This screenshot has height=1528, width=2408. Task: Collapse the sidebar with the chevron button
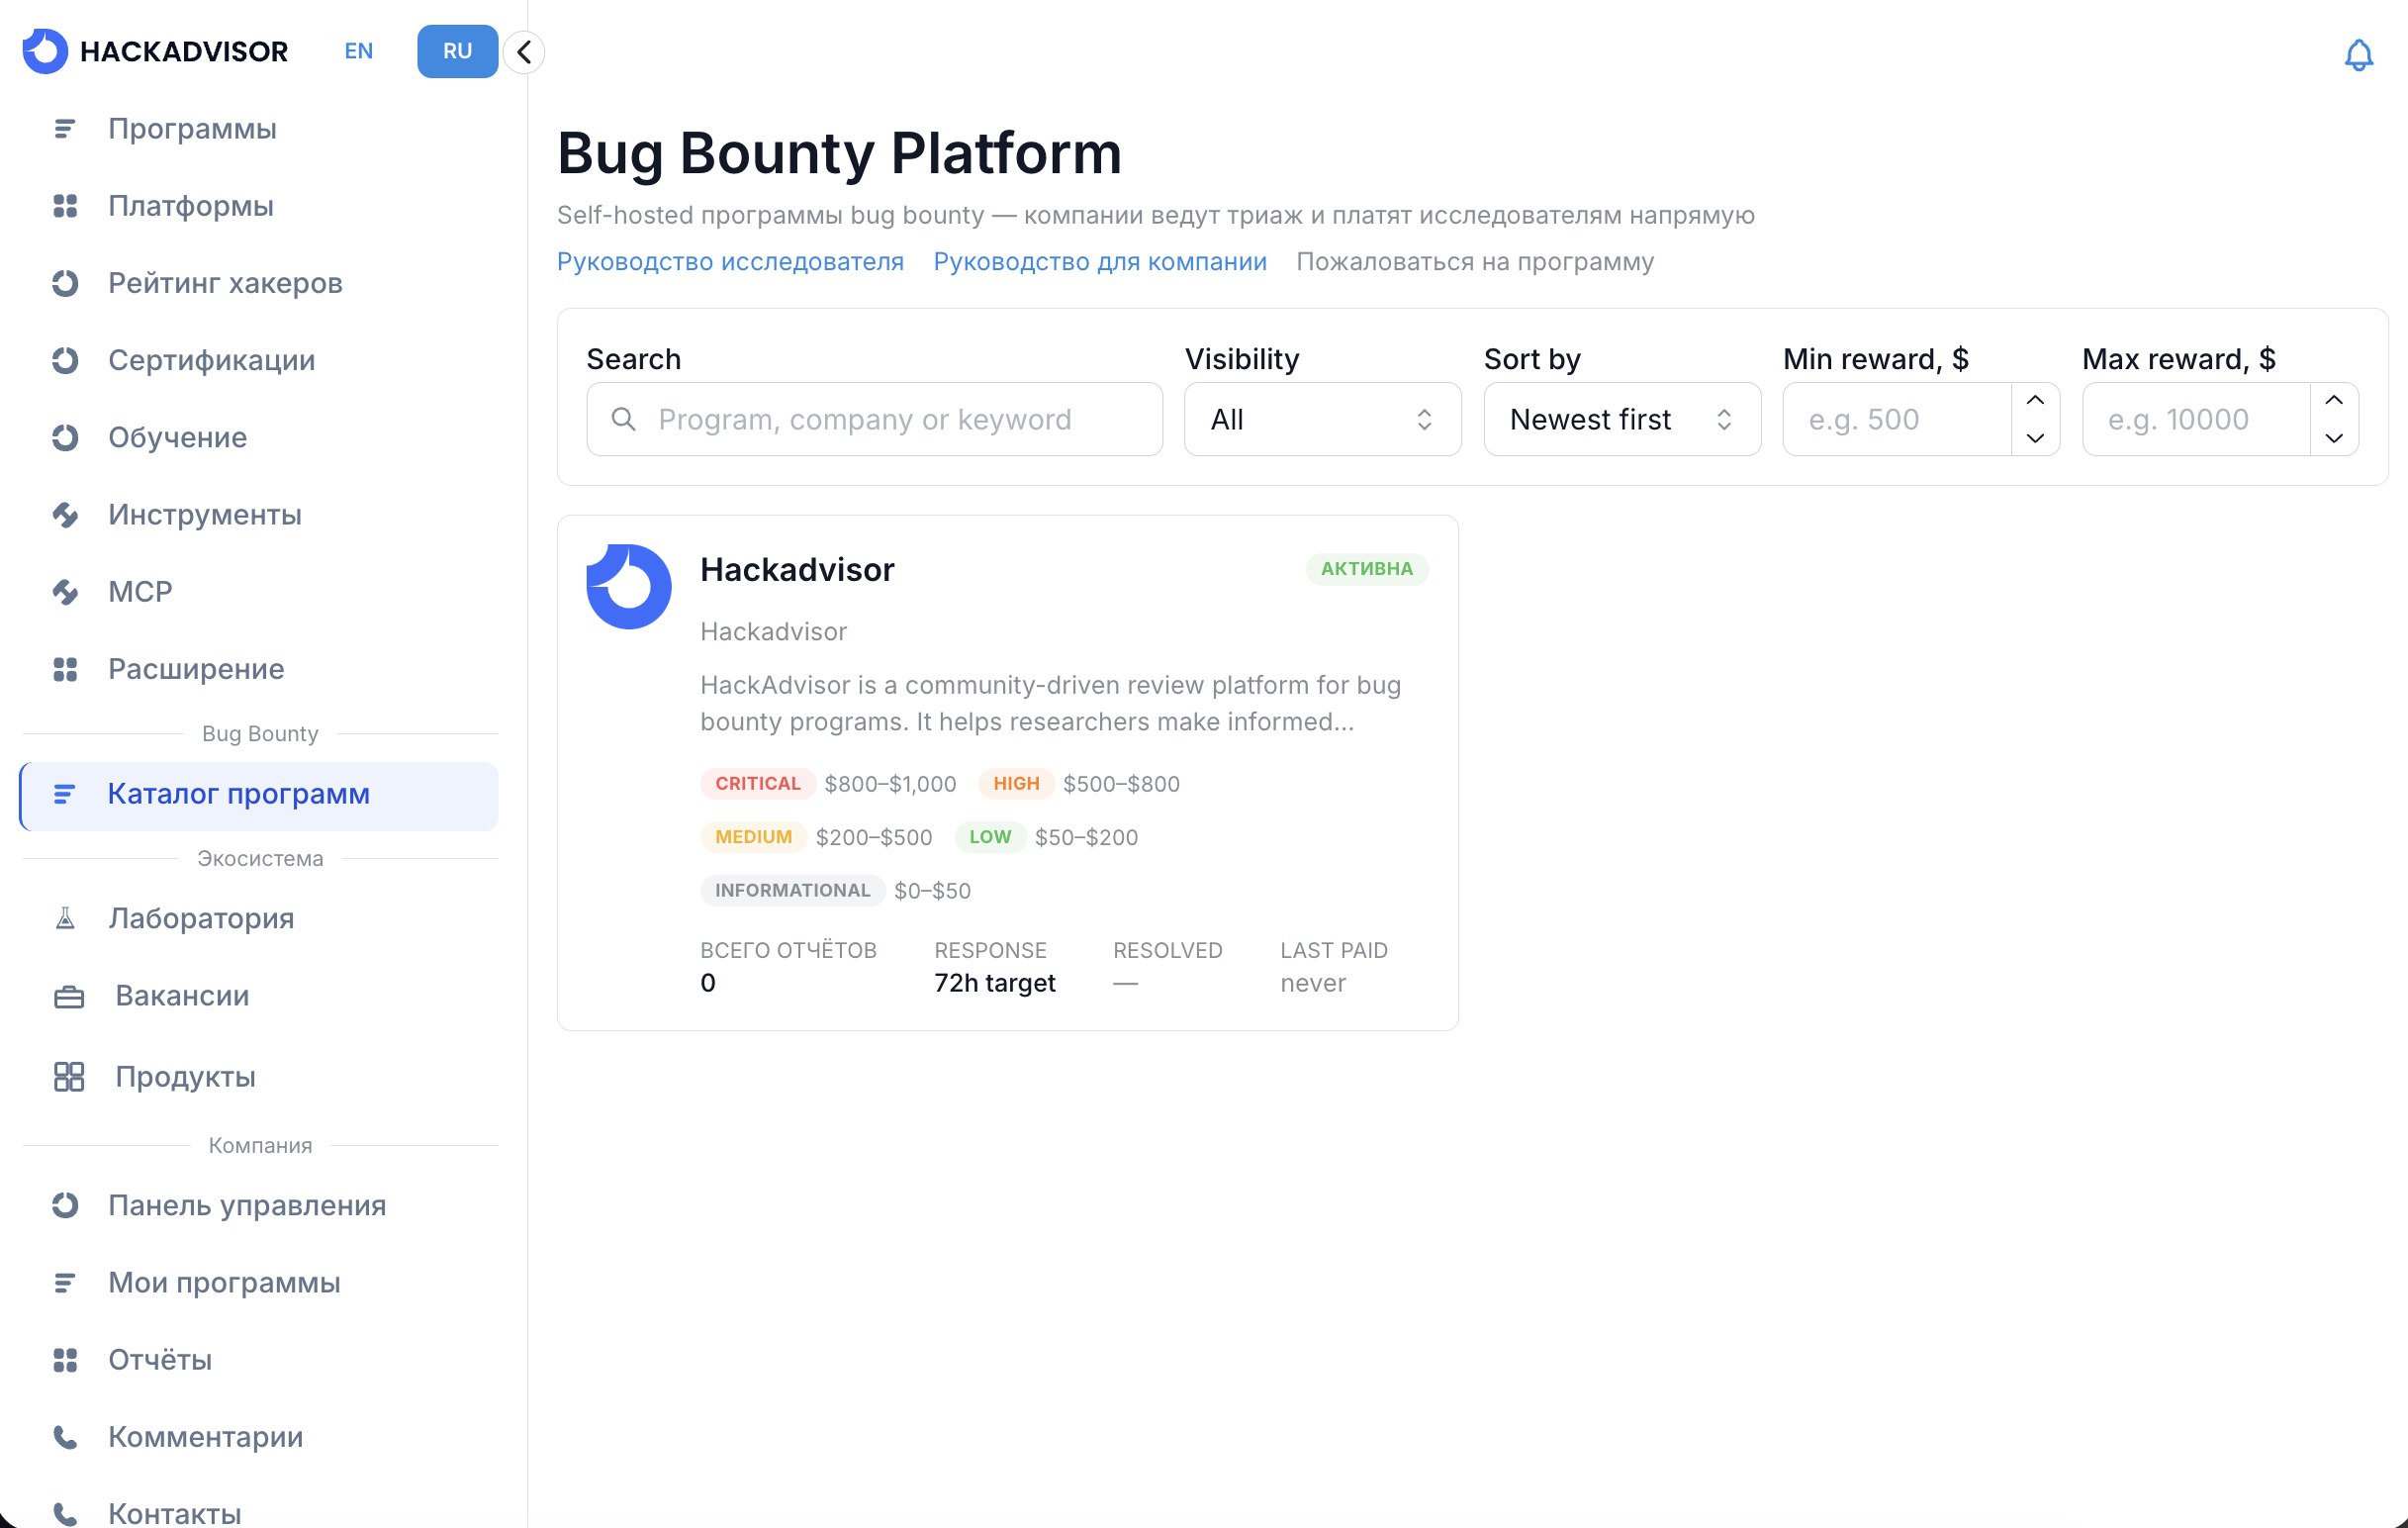coord(524,52)
